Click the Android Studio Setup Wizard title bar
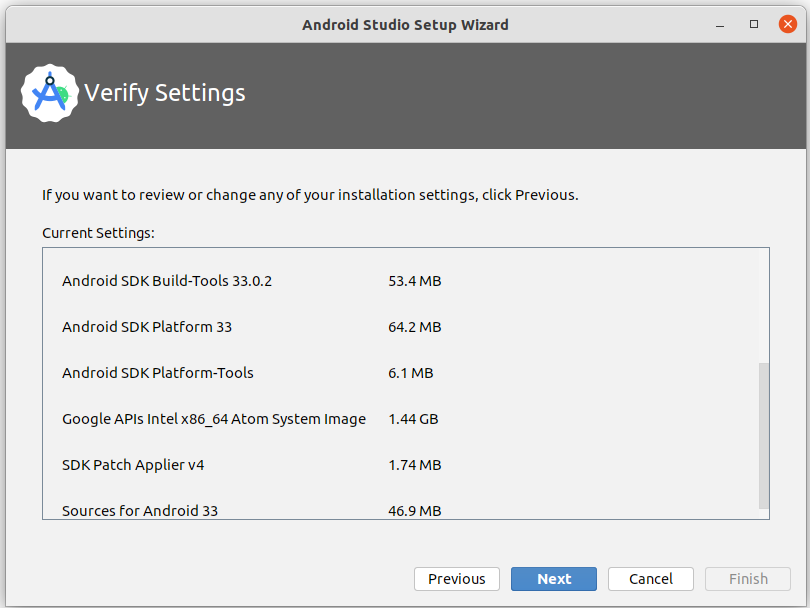The width and height of the screenshot is (810, 608). click(x=405, y=24)
